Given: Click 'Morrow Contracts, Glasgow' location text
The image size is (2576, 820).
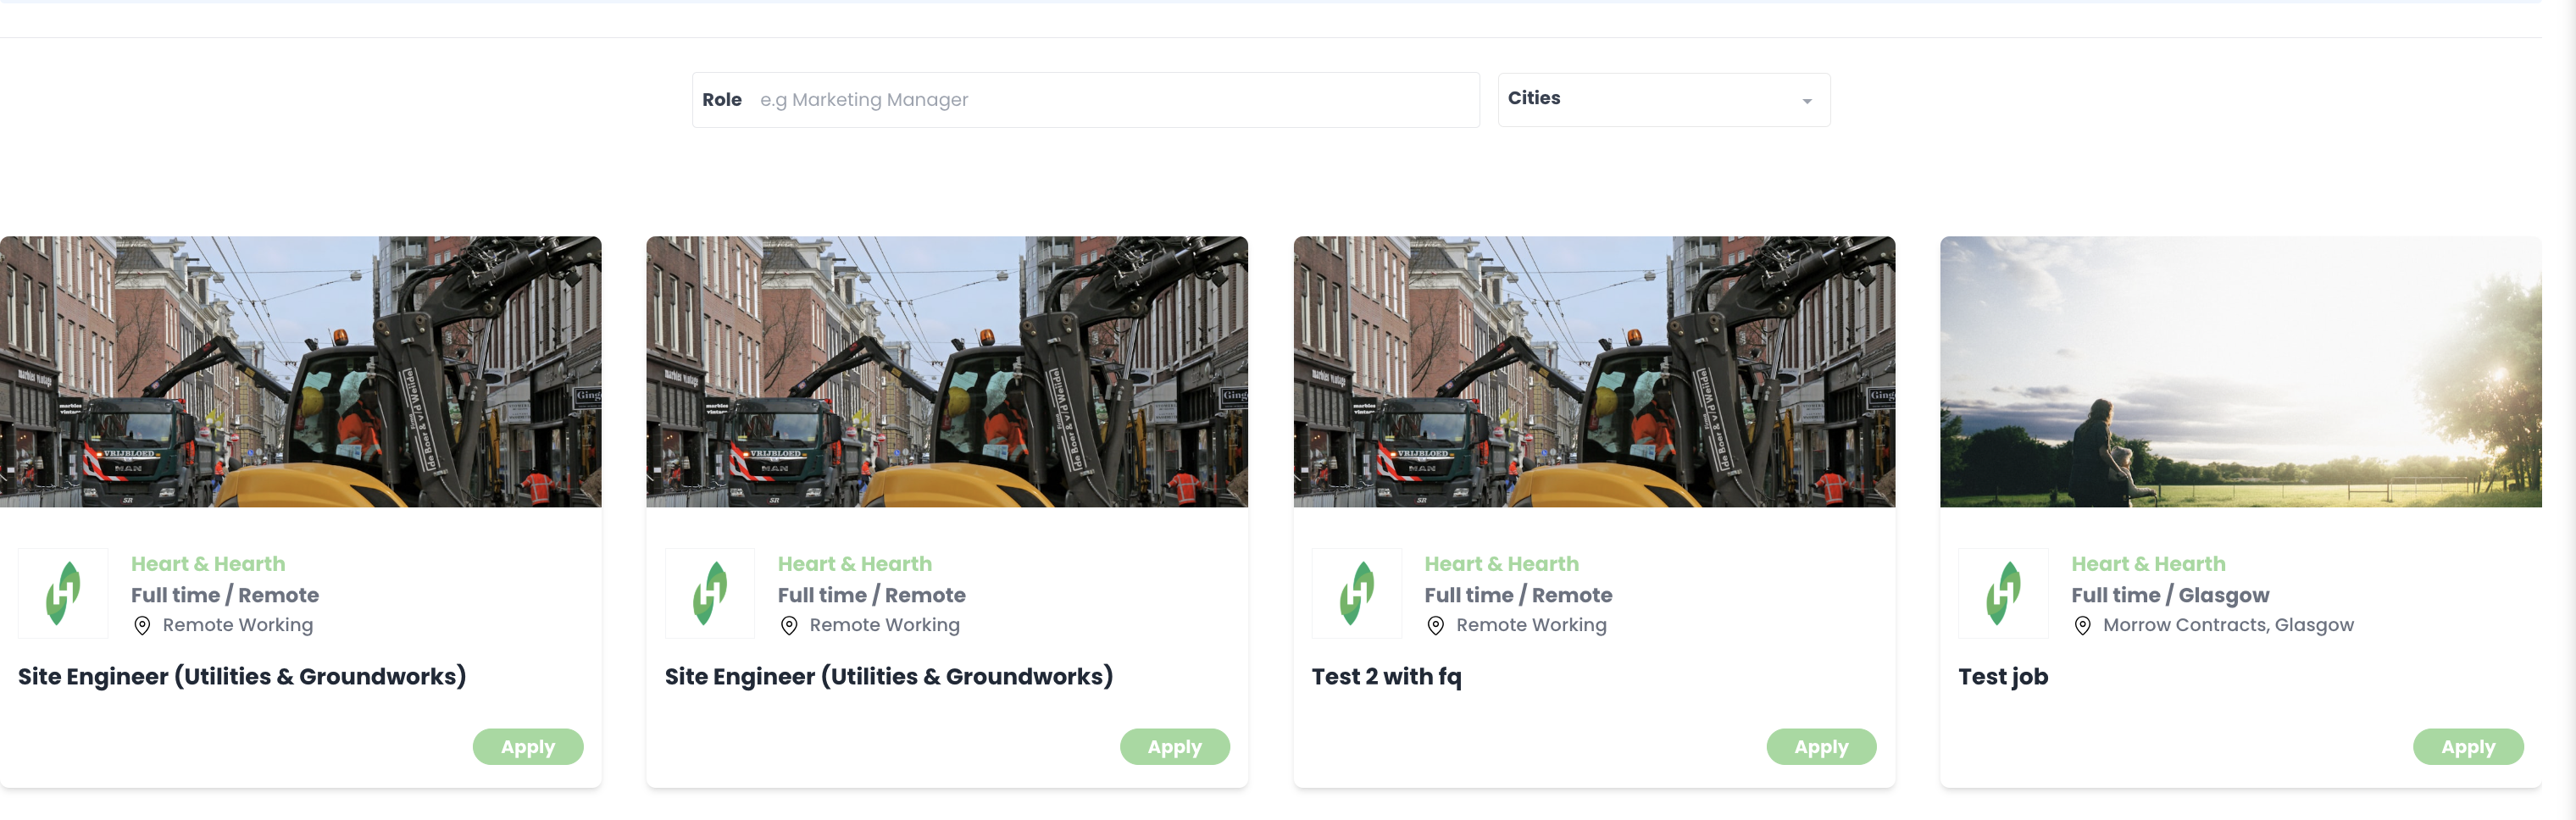Looking at the screenshot, I should point(2228,625).
